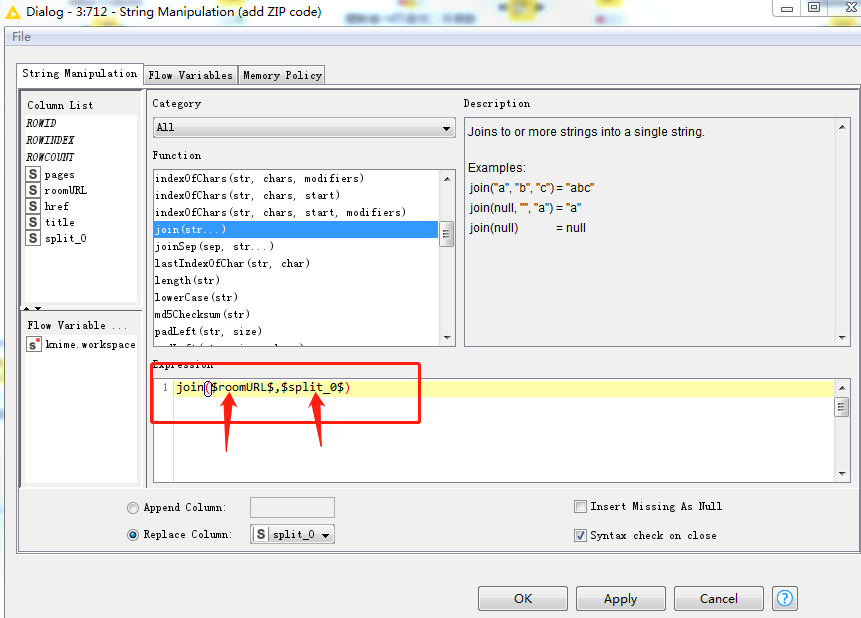Screen dimensions: 861x618
Task: Click the knime.workspace flow variable icon
Action: (x=32, y=344)
